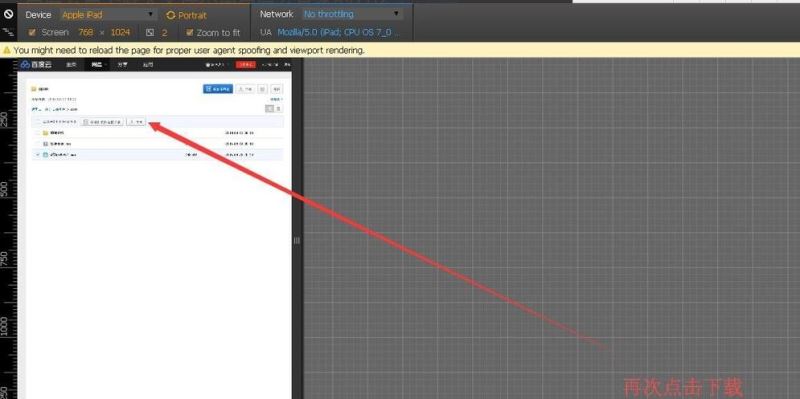
Task: Click the Portrait rotate orientation button
Action: (x=186, y=15)
